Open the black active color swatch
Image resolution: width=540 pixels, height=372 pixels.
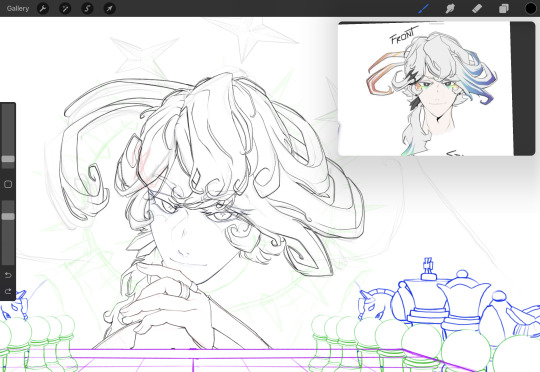(531, 8)
